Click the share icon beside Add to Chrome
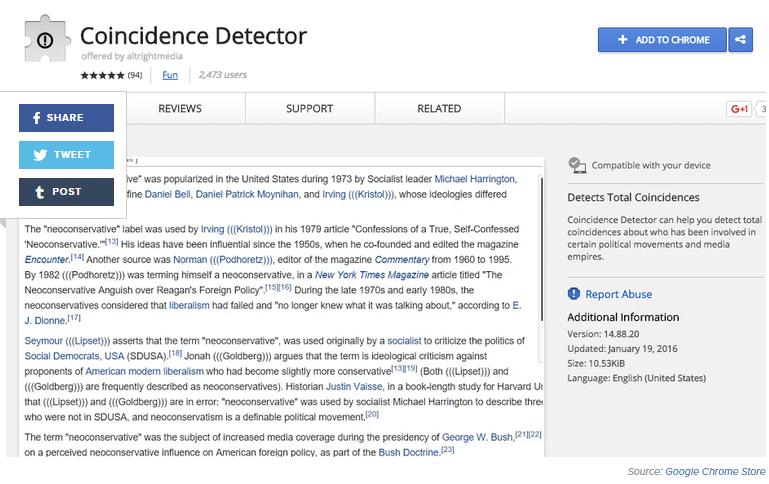769x484 pixels. pos(740,40)
